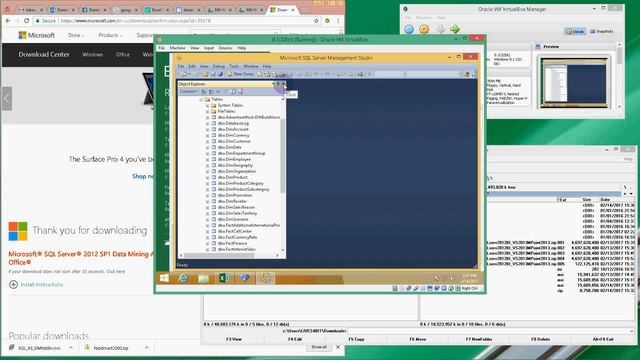Click the Open File folder icon in SSMS toolbar
This screenshot has height=360, width=640.
205,74
